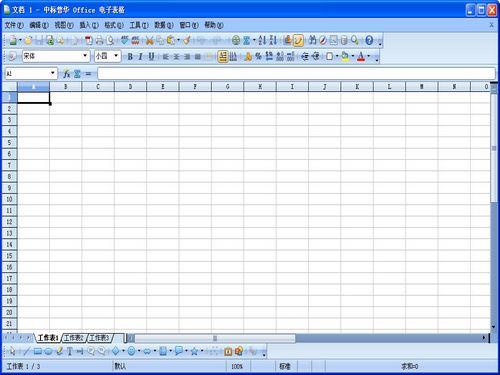Open the Name Box cell reference dropdown
This screenshot has width=500, height=375.
pos(53,73)
